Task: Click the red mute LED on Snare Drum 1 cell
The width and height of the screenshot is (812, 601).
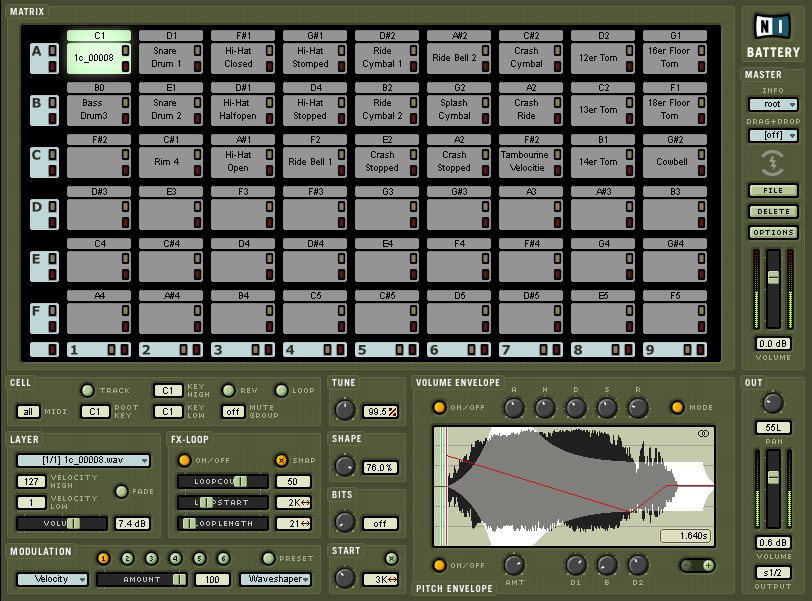Action: (197, 66)
